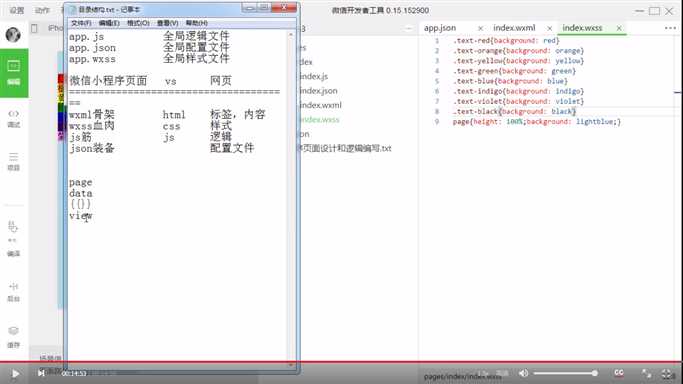Select index.wxss in the file tree
Viewport: 683px width, 384px height.
click(x=320, y=120)
